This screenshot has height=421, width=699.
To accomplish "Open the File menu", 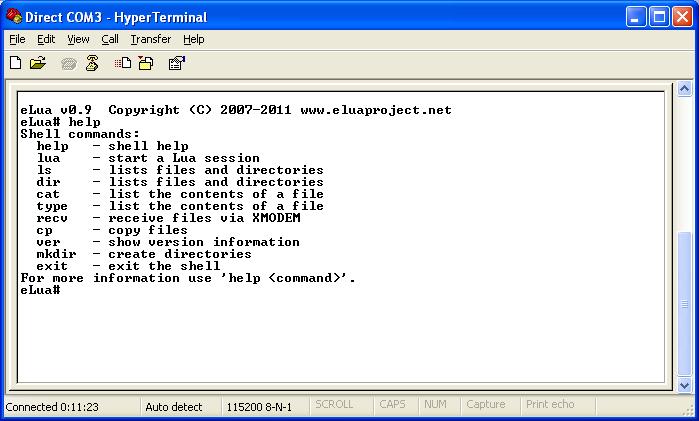I will pyautogui.click(x=17, y=39).
